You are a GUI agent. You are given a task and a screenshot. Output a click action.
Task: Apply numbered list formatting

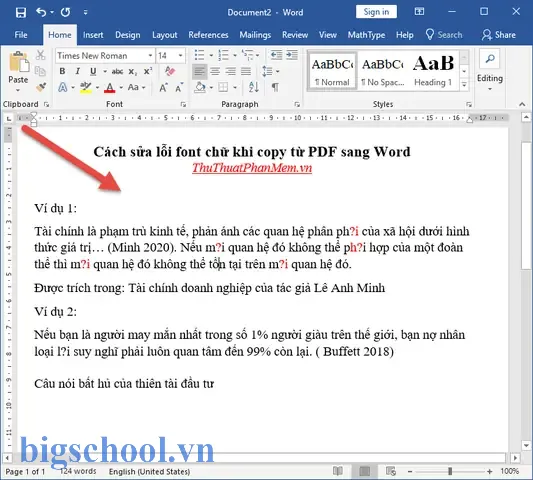223,55
